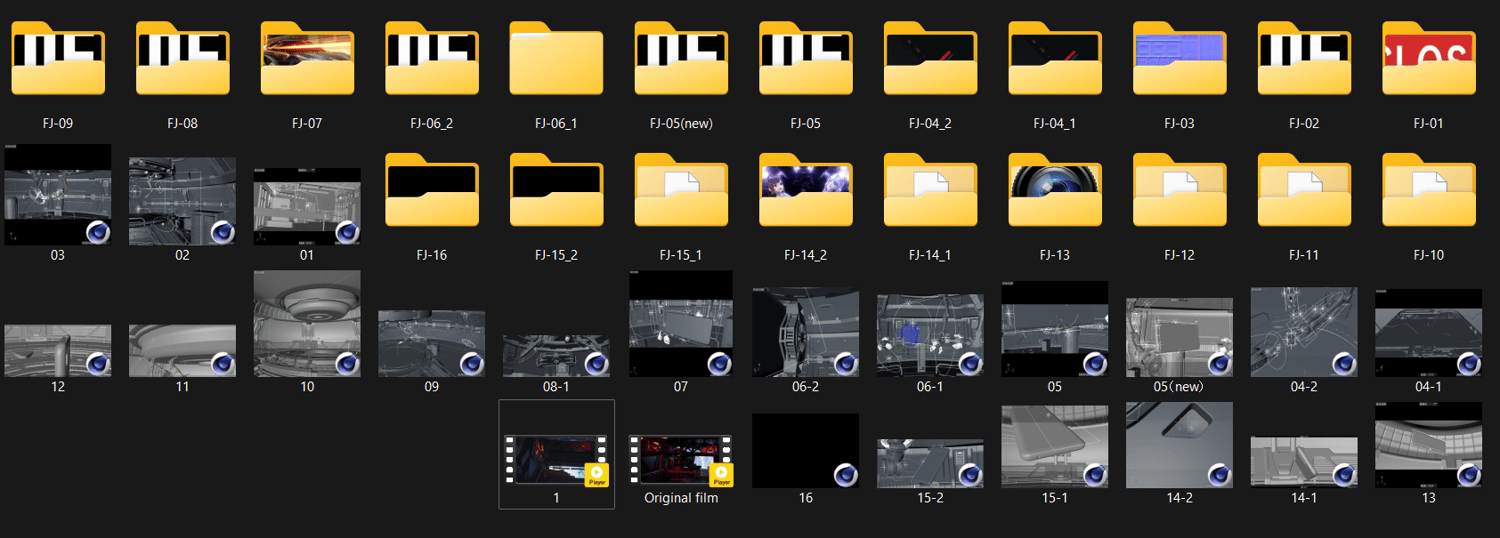Select the FJ-14_1 folder icon
This screenshot has width=1500, height=538.
click(x=930, y=190)
